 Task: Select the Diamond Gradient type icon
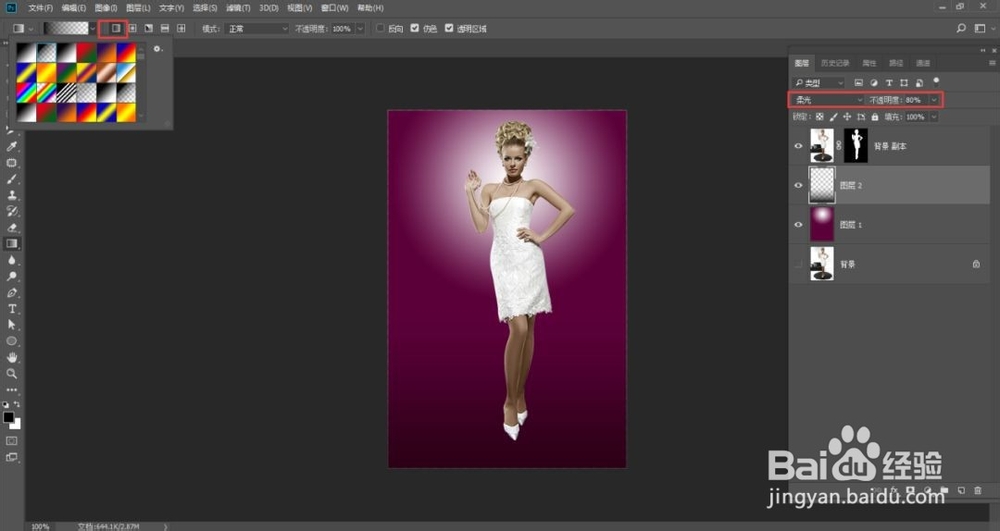(181, 28)
